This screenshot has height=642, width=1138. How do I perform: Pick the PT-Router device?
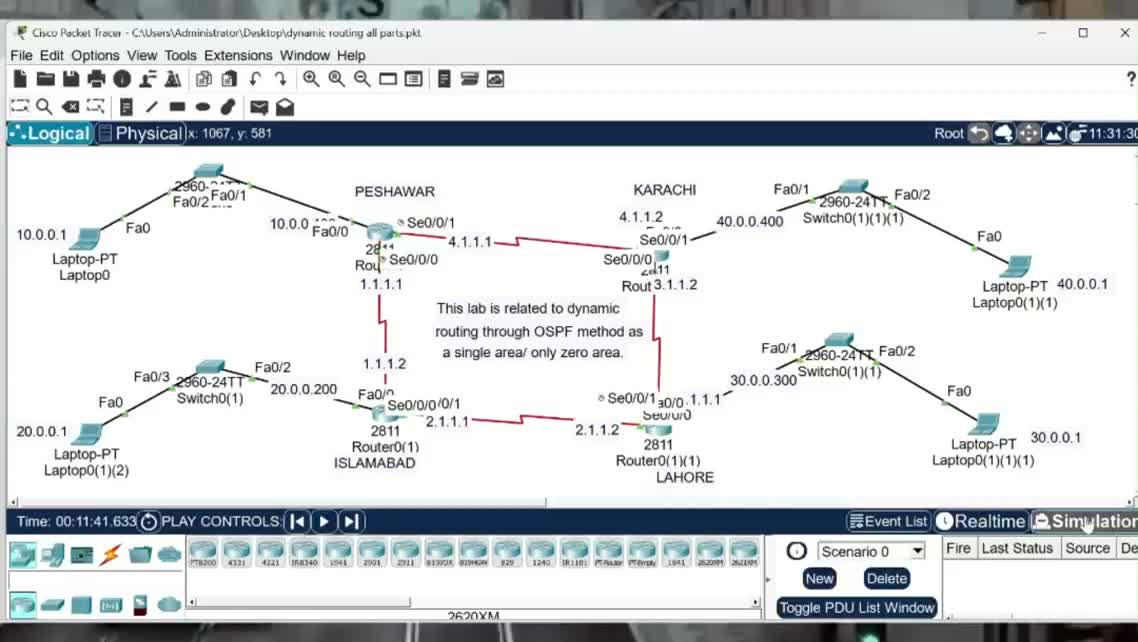[x=608, y=553]
